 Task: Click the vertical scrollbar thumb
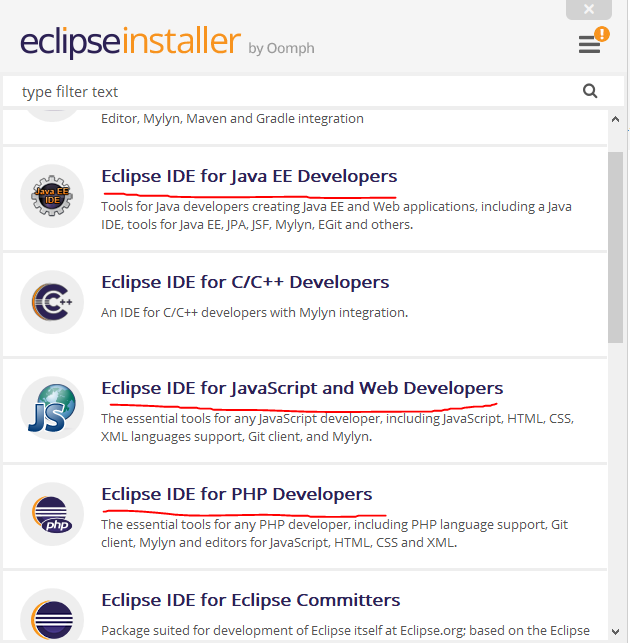coord(615,247)
